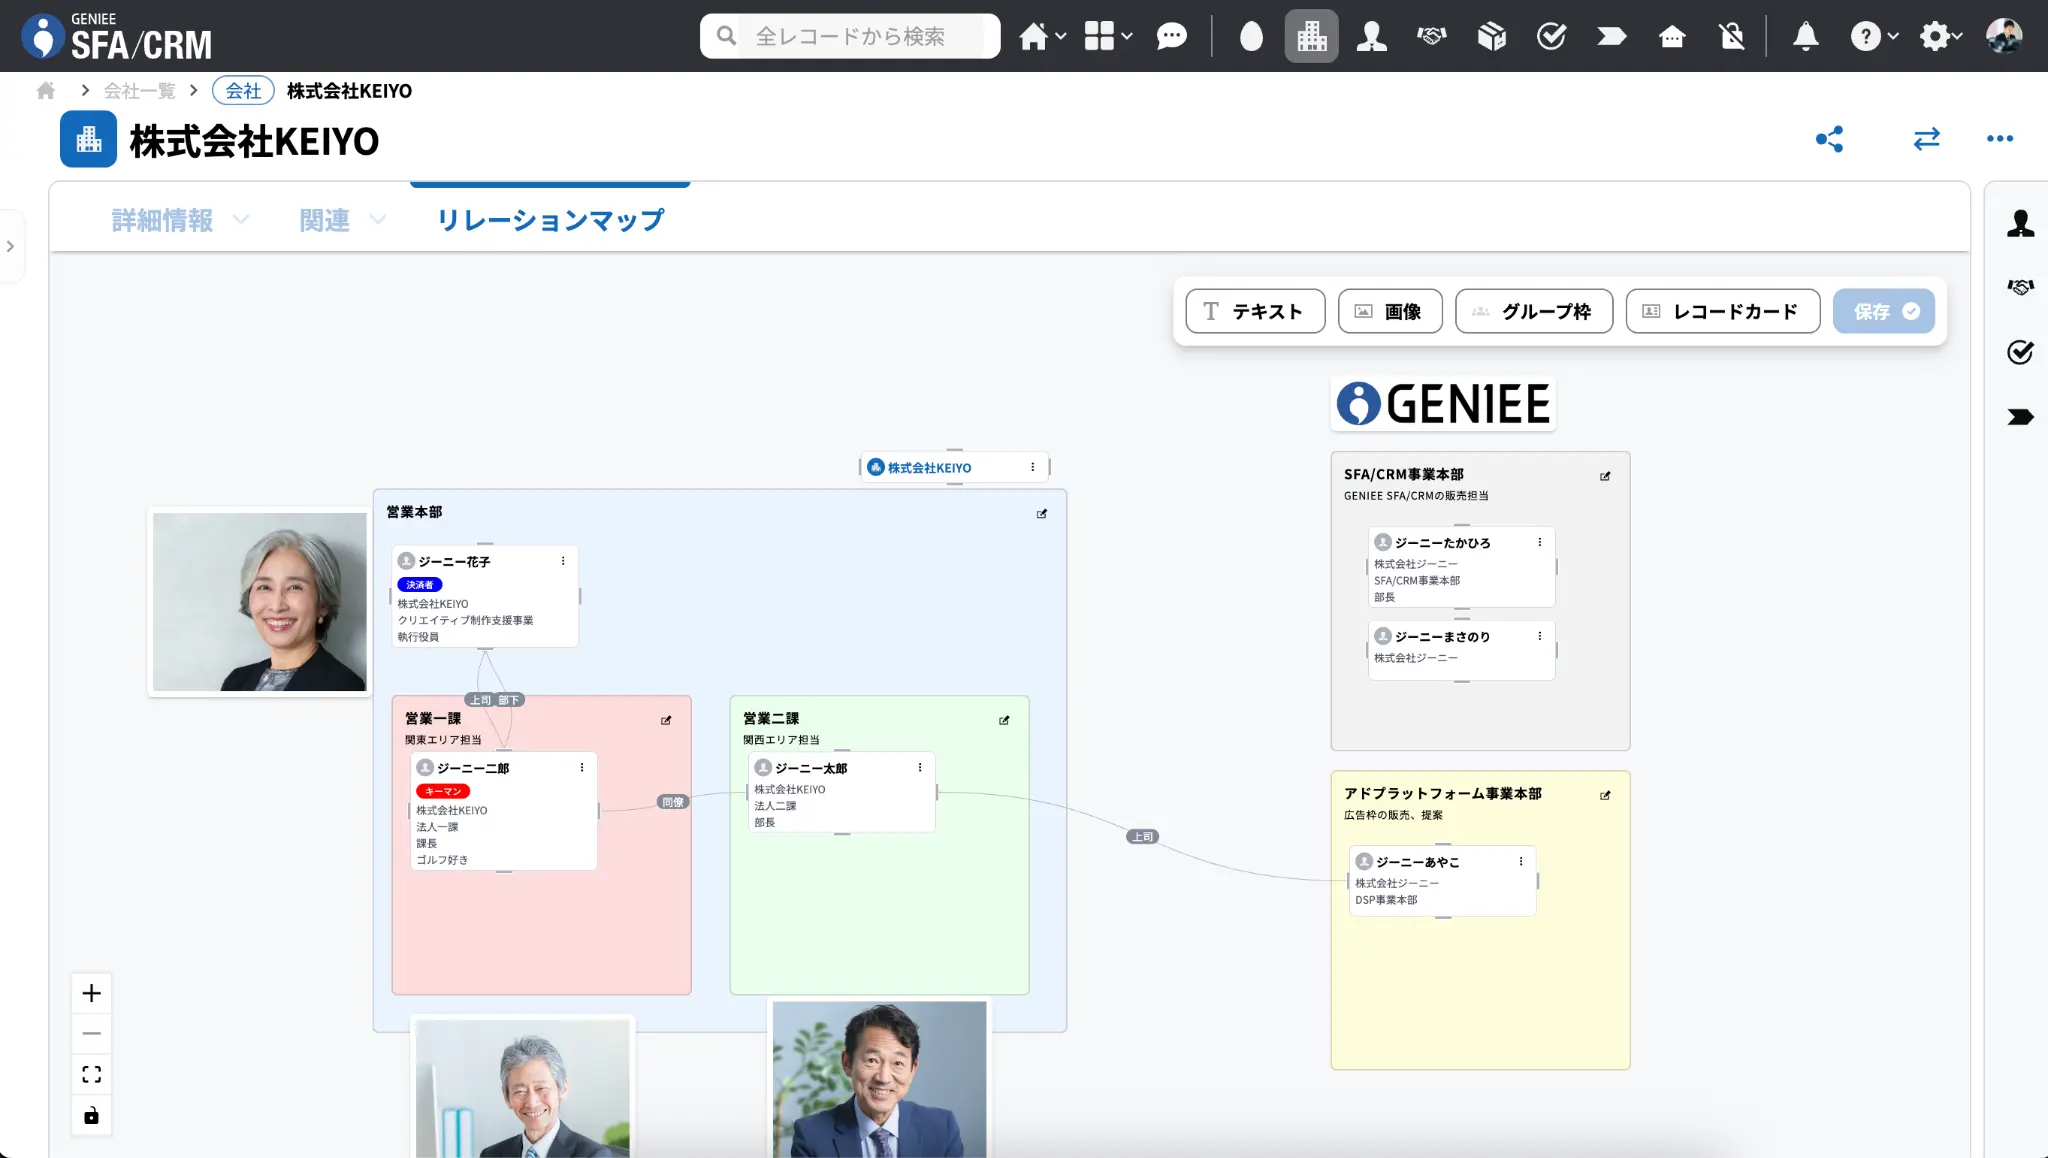Open options menu on ジーニー太郎 card
2048x1158 pixels.
coord(920,767)
